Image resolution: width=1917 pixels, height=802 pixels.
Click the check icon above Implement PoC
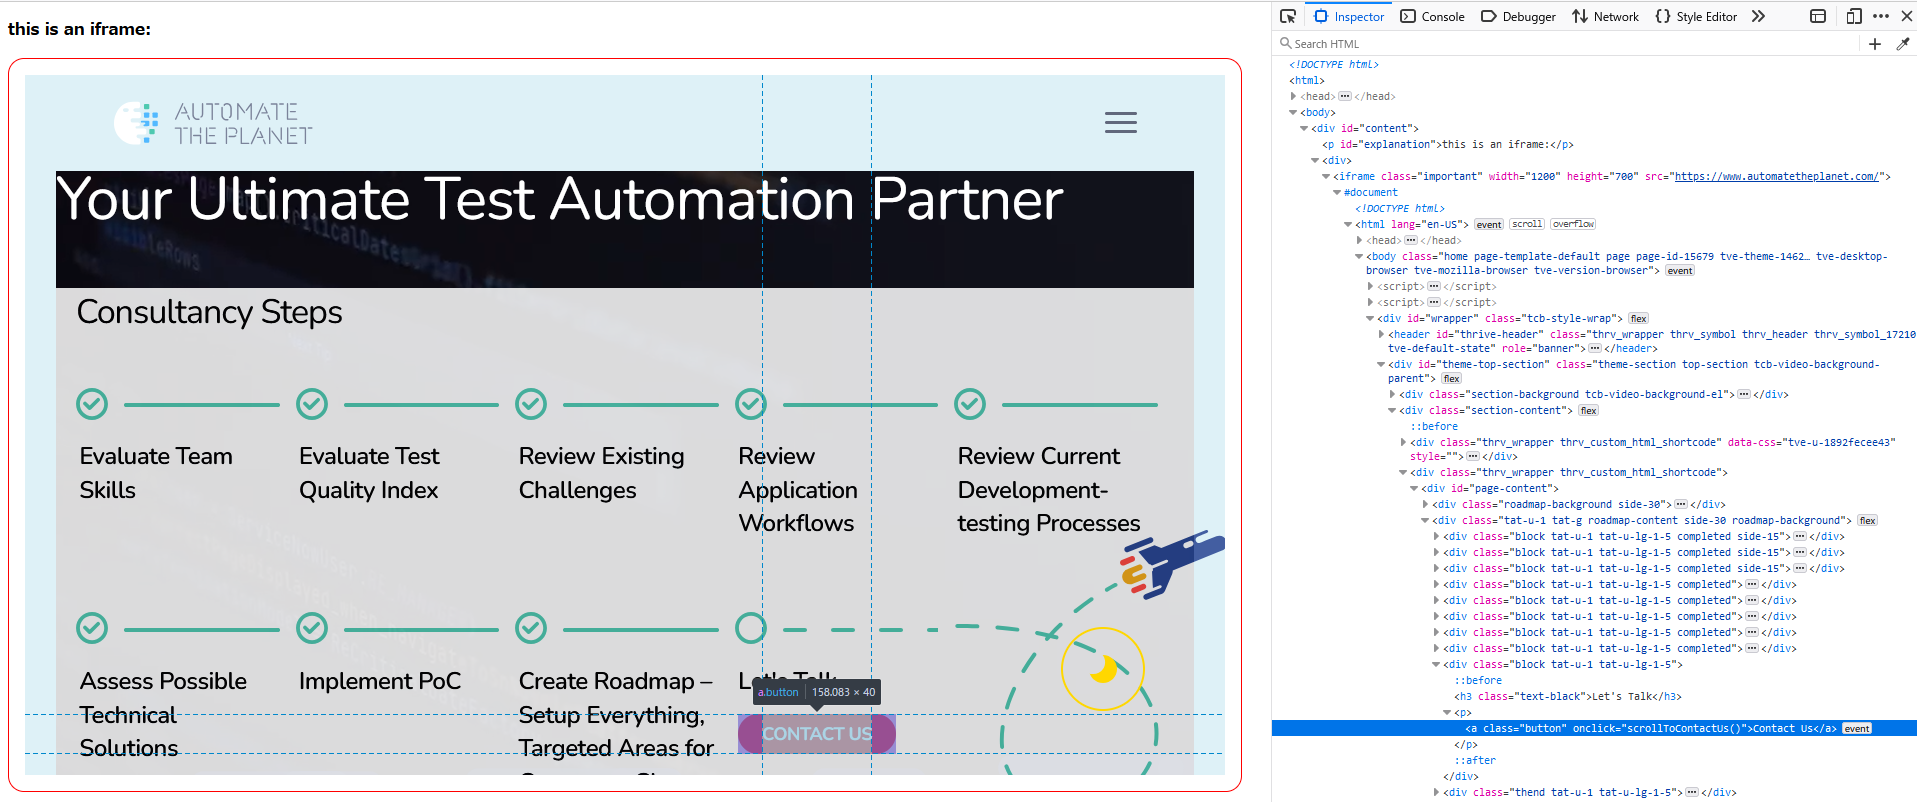312,628
